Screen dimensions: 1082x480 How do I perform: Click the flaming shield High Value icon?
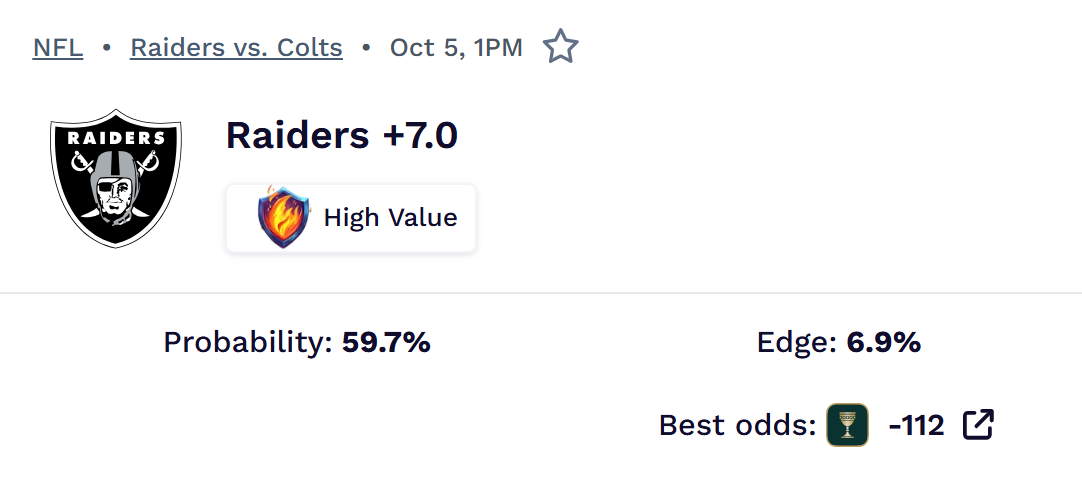[x=284, y=217]
